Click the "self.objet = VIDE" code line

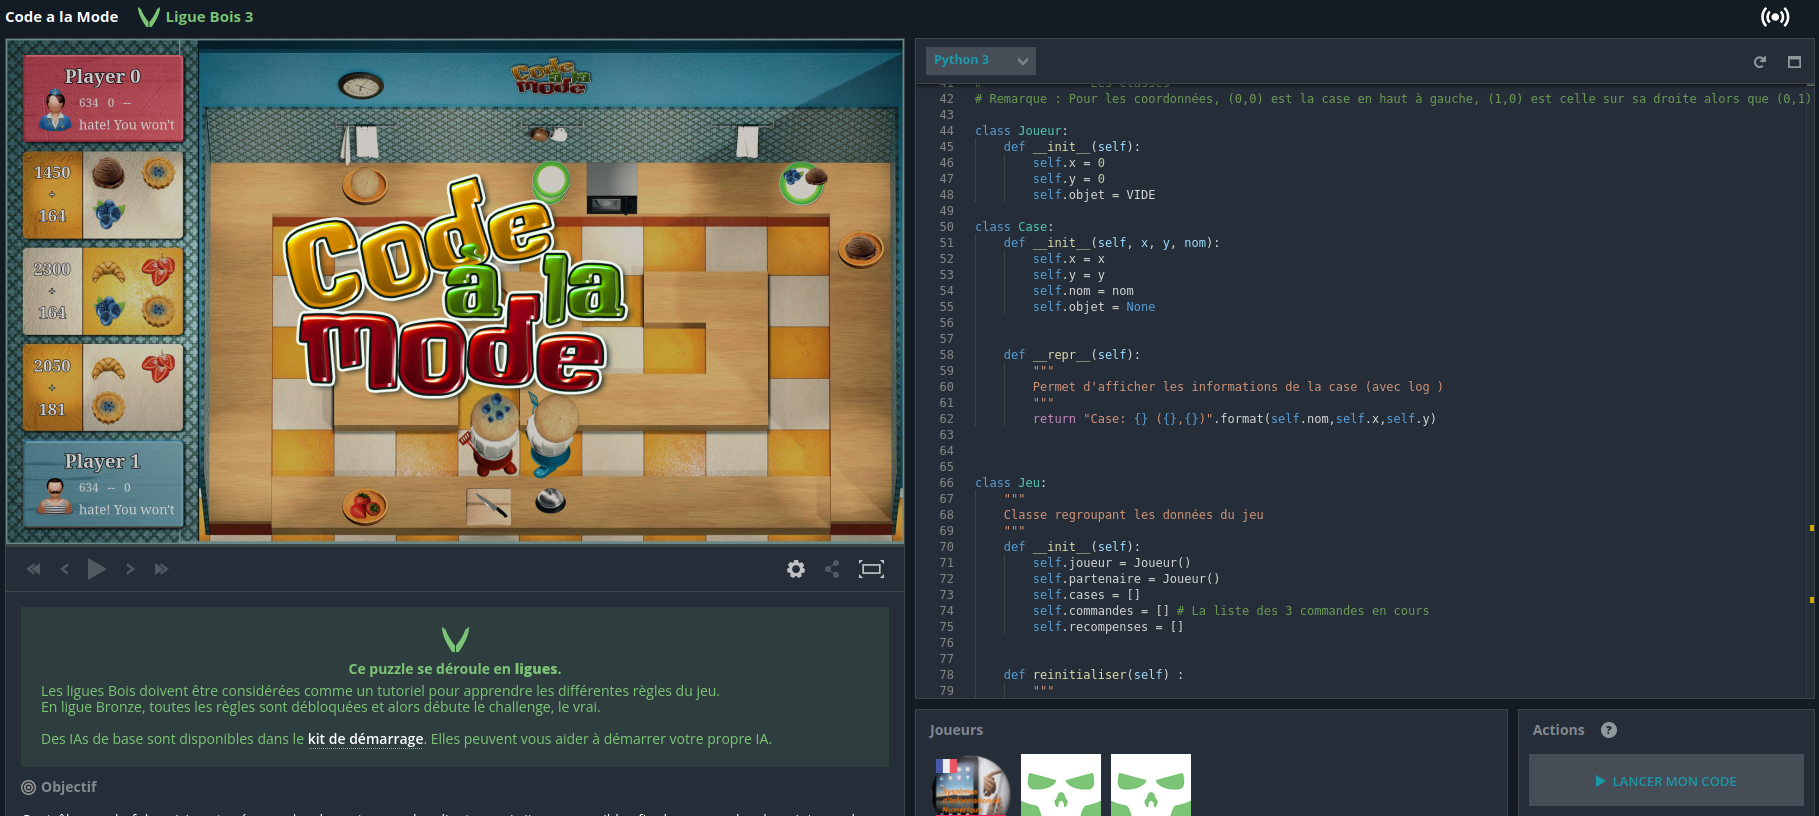[x=1094, y=195]
